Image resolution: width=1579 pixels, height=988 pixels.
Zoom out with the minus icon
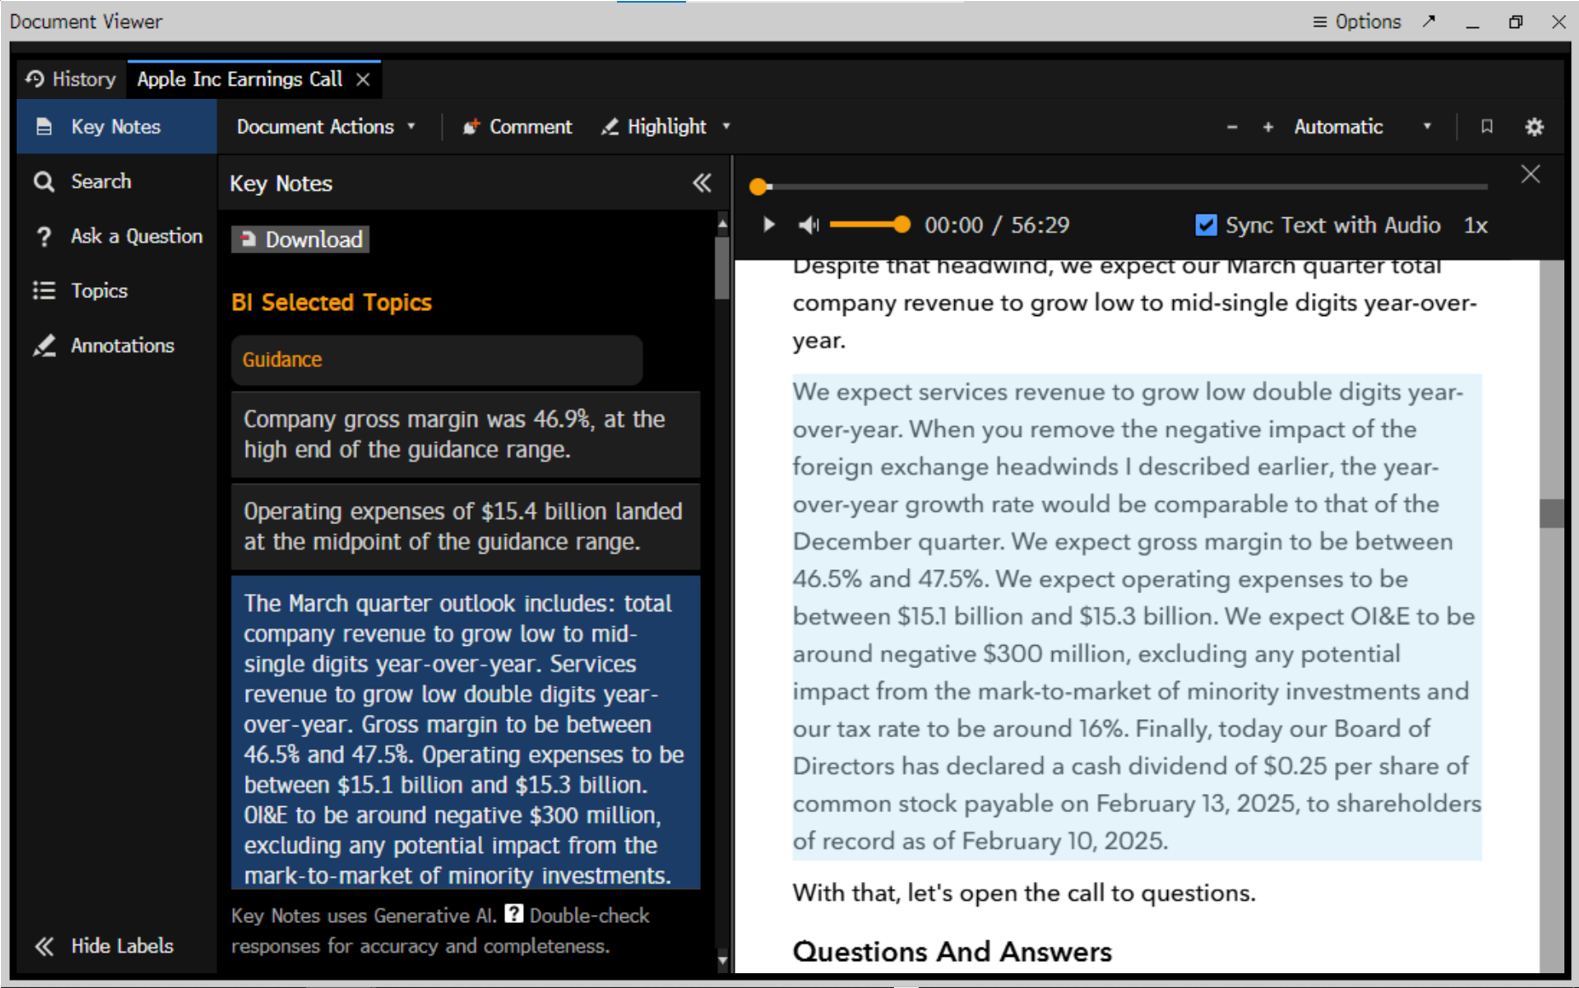point(1232,127)
